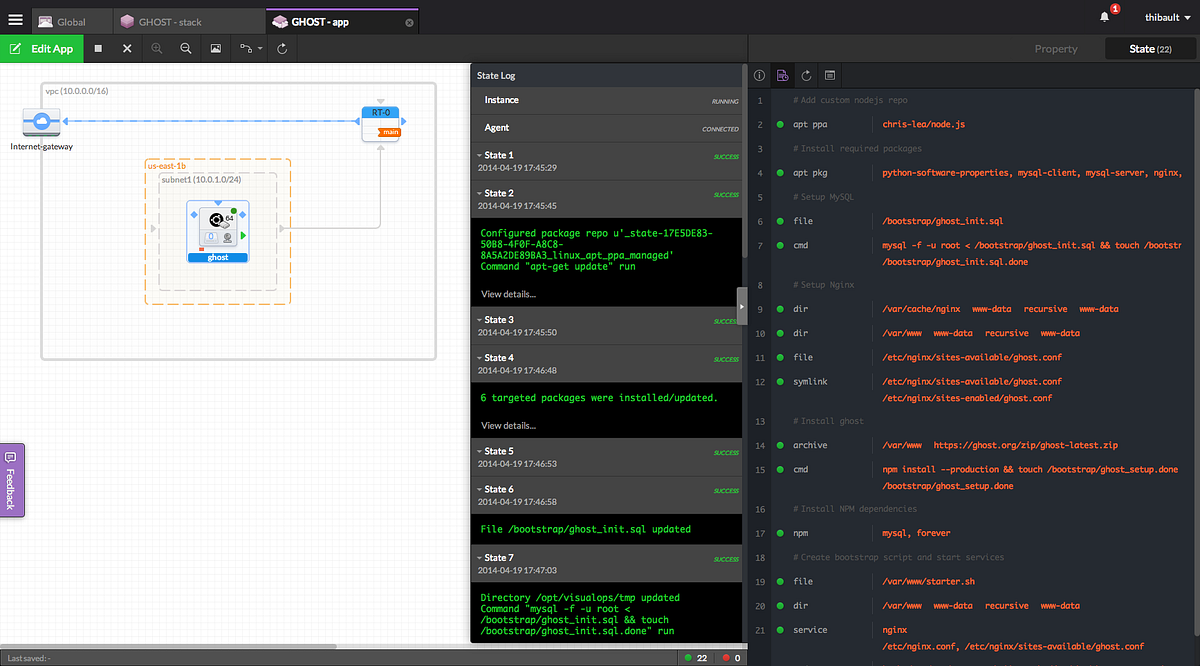Switch to the GHOST - stack tab
Screen dimensions: 1200x666
(x=186, y=21)
